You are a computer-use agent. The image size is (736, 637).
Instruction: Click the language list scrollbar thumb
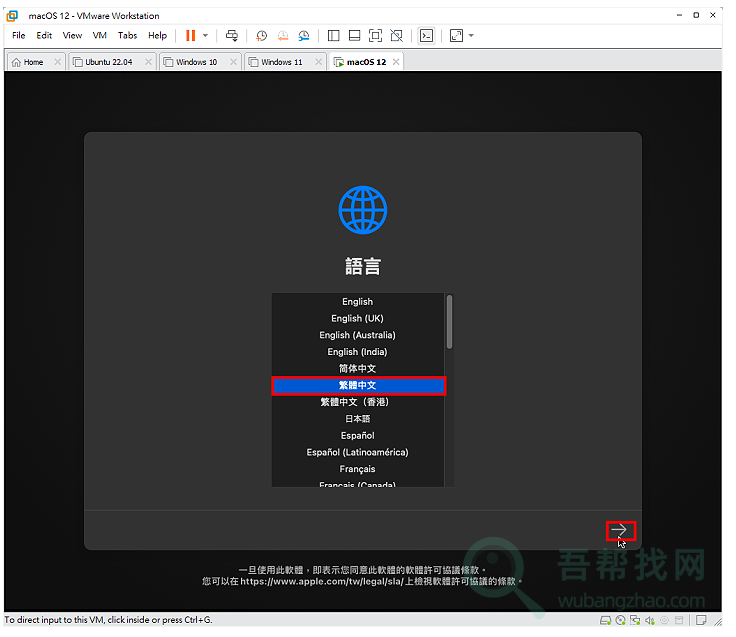coord(450,322)
